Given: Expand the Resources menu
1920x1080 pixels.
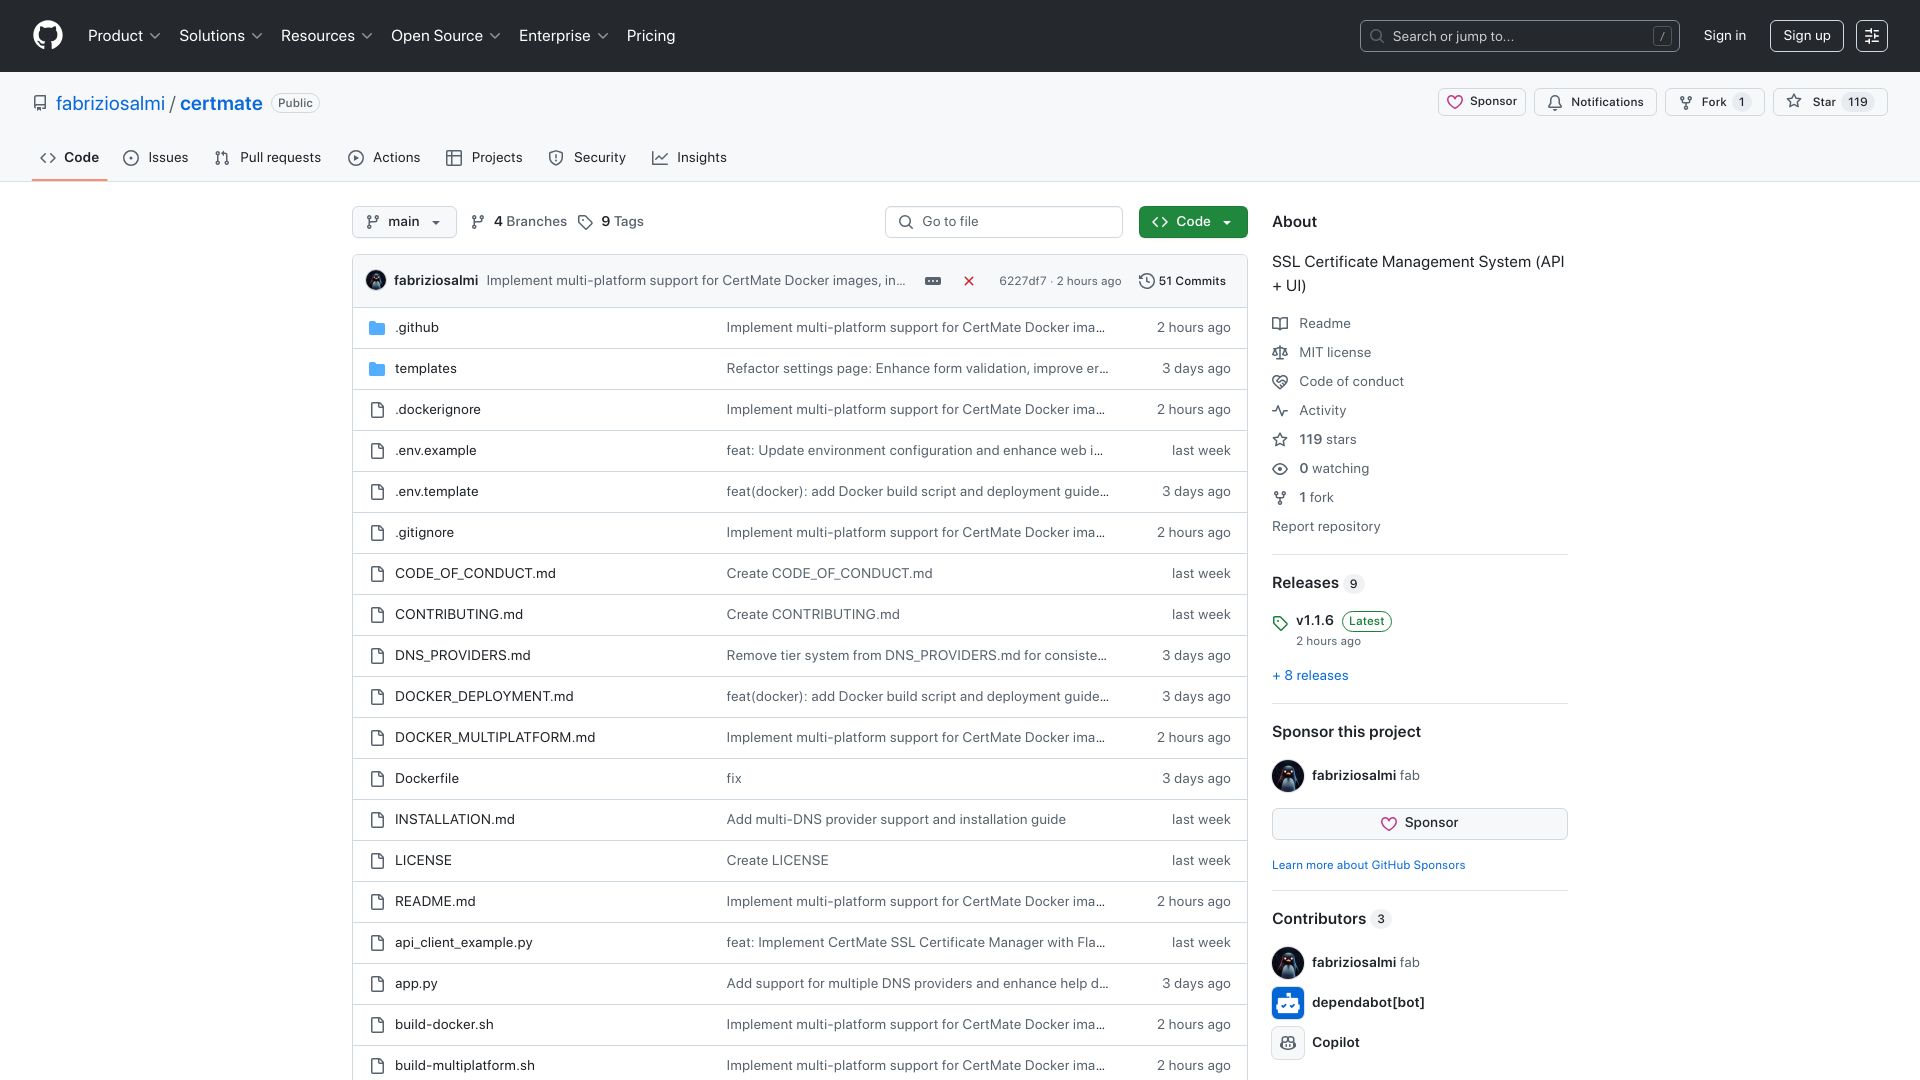Looking at the screenshot, I should point(327,36).
